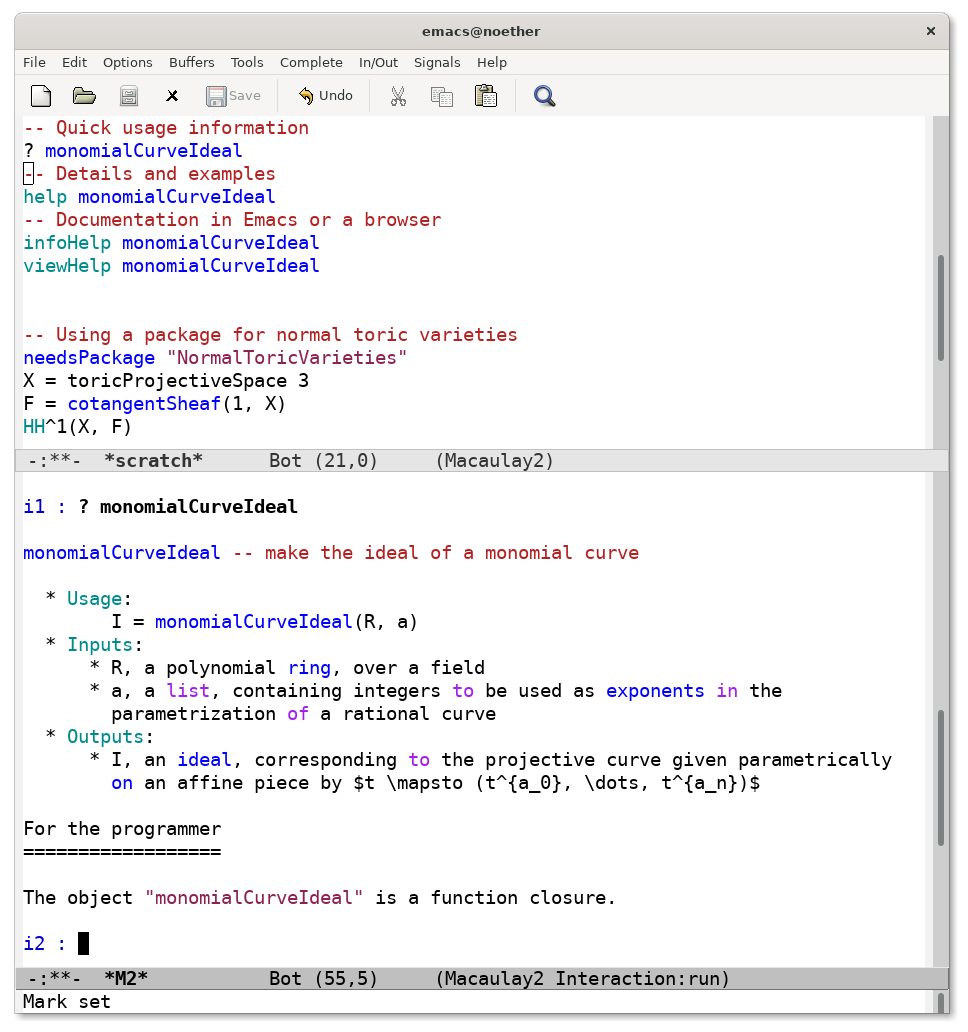Click the 'i1 :' input prompt
This screenshot has width=968, height=1032.
point(45,507)
